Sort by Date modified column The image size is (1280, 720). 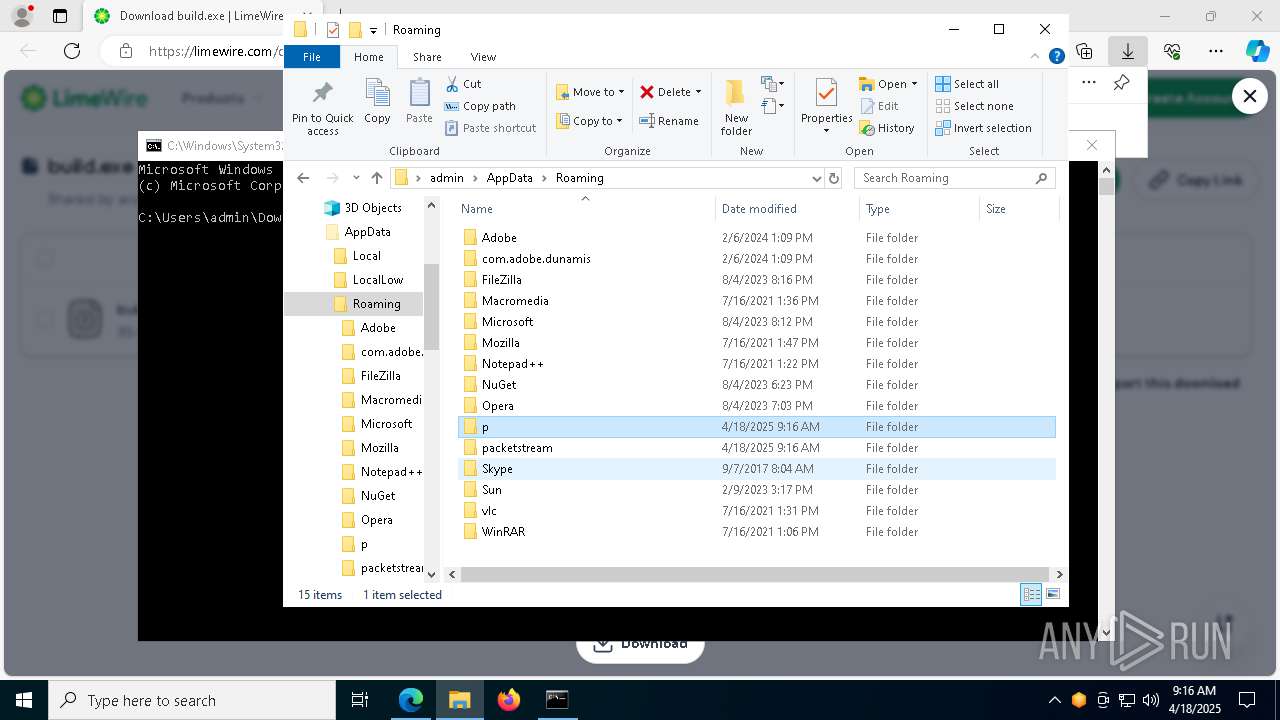point(787,209)
